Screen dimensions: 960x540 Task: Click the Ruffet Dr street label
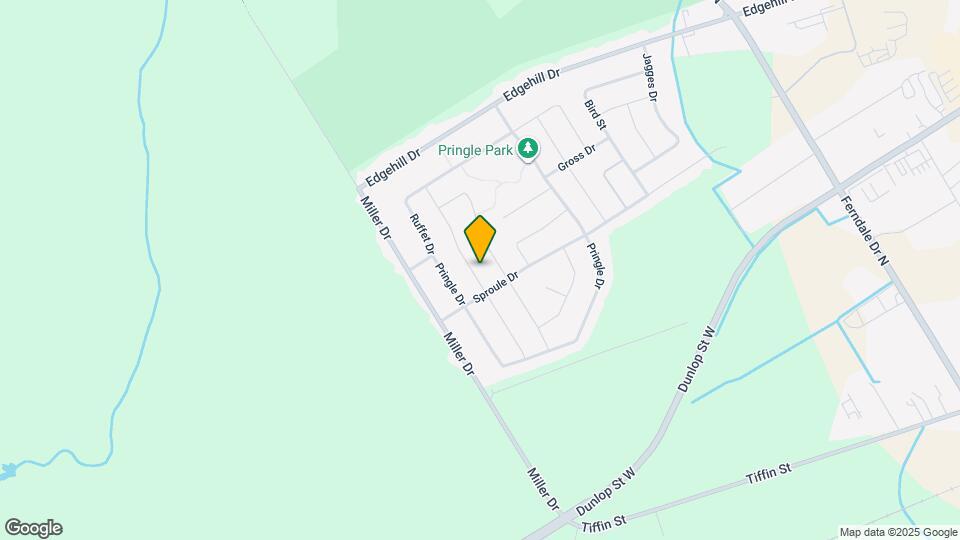coord(422,234)
